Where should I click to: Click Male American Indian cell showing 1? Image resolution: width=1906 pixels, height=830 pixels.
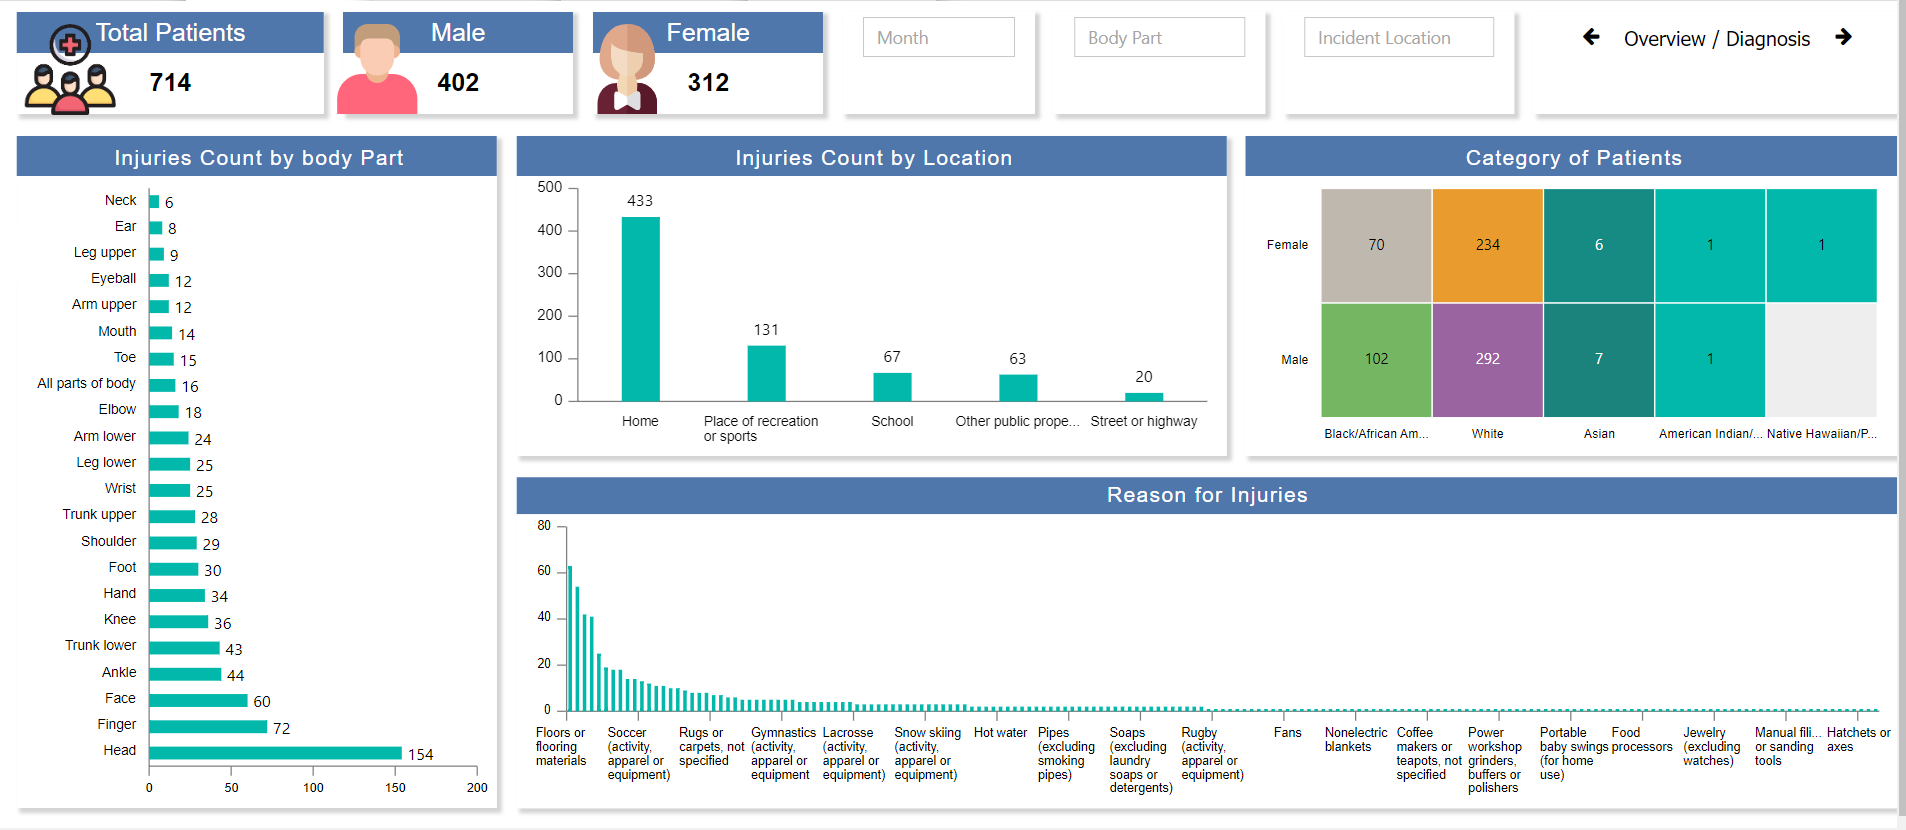(x=1710, y=360)
